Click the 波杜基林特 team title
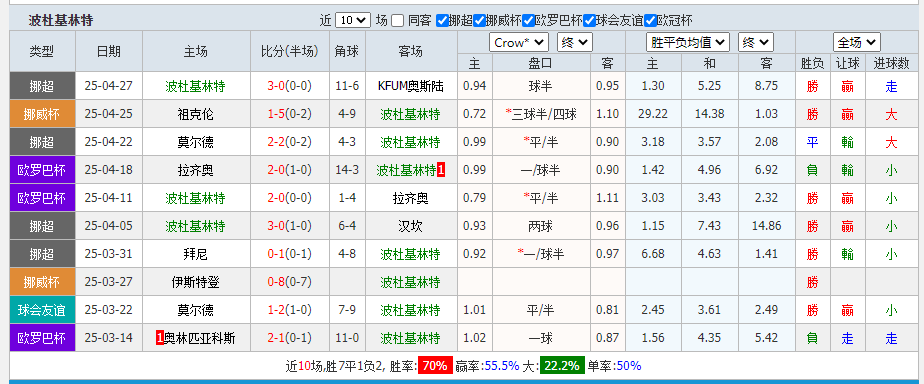 click(x=61, y=21)
